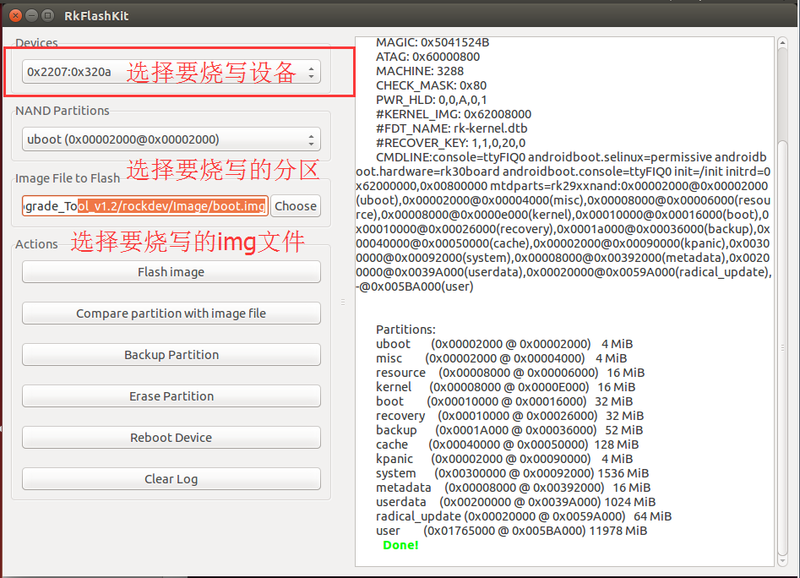The image size is (800, 578).
Task: Minimize the RkFlashKit window
Action: [31, 16]
